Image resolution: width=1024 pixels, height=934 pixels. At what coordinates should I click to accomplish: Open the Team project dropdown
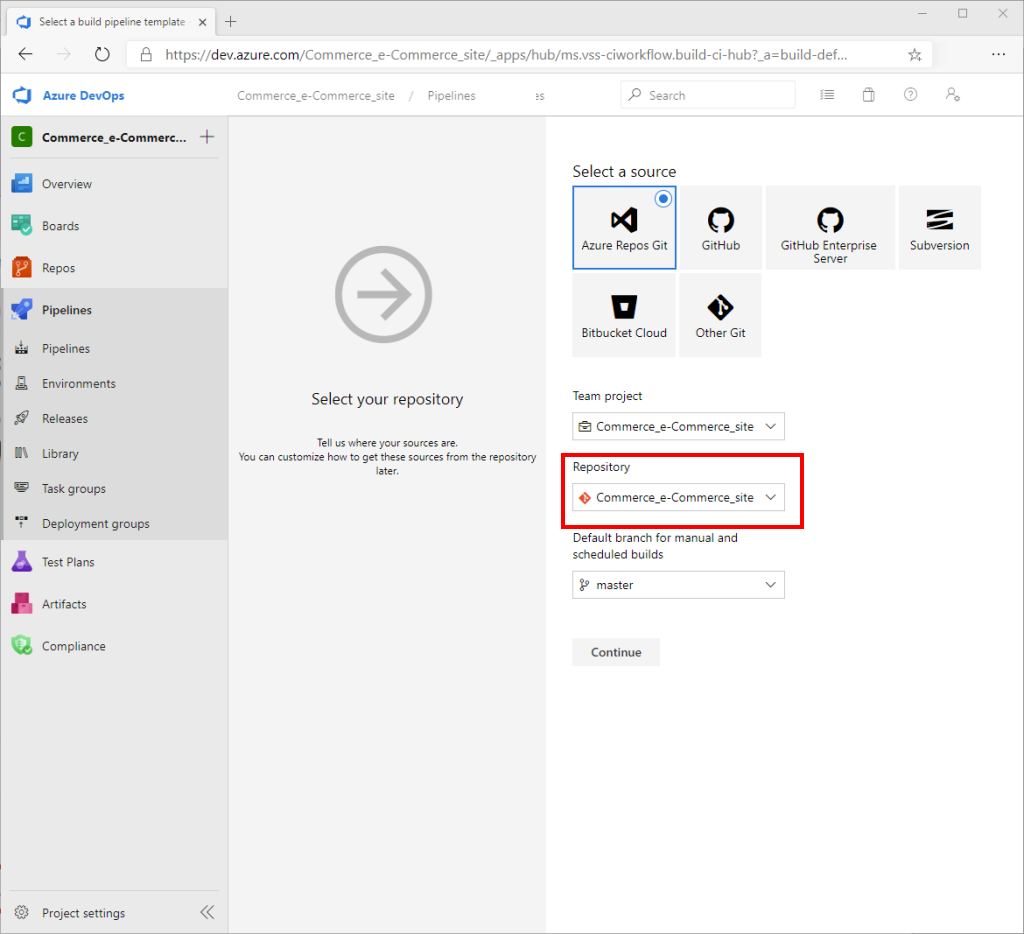677,426
